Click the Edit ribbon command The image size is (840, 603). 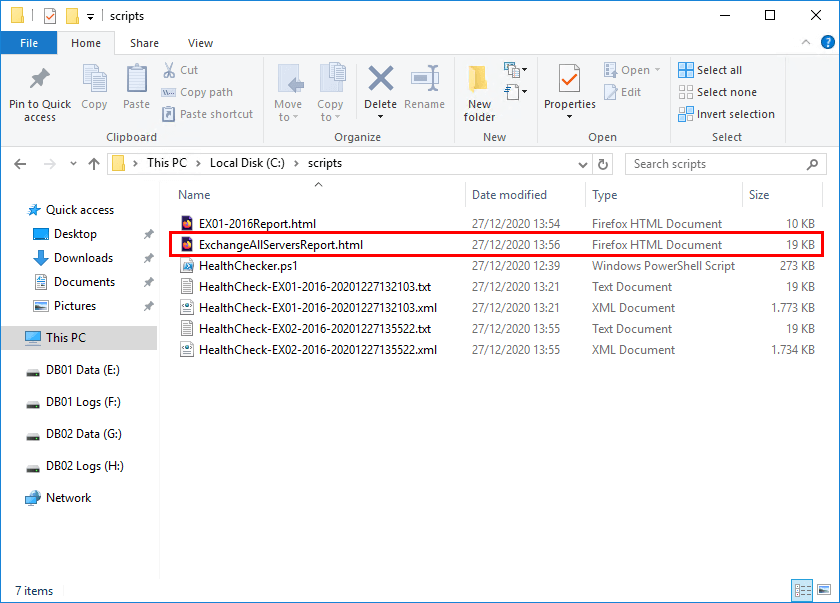622,92
